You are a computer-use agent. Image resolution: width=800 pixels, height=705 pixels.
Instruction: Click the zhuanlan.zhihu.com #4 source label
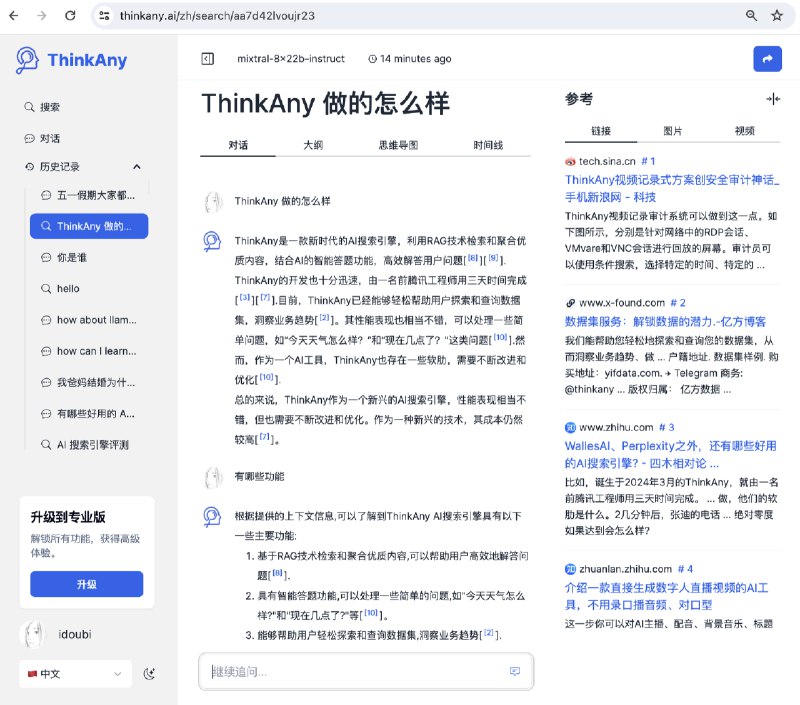629,569
